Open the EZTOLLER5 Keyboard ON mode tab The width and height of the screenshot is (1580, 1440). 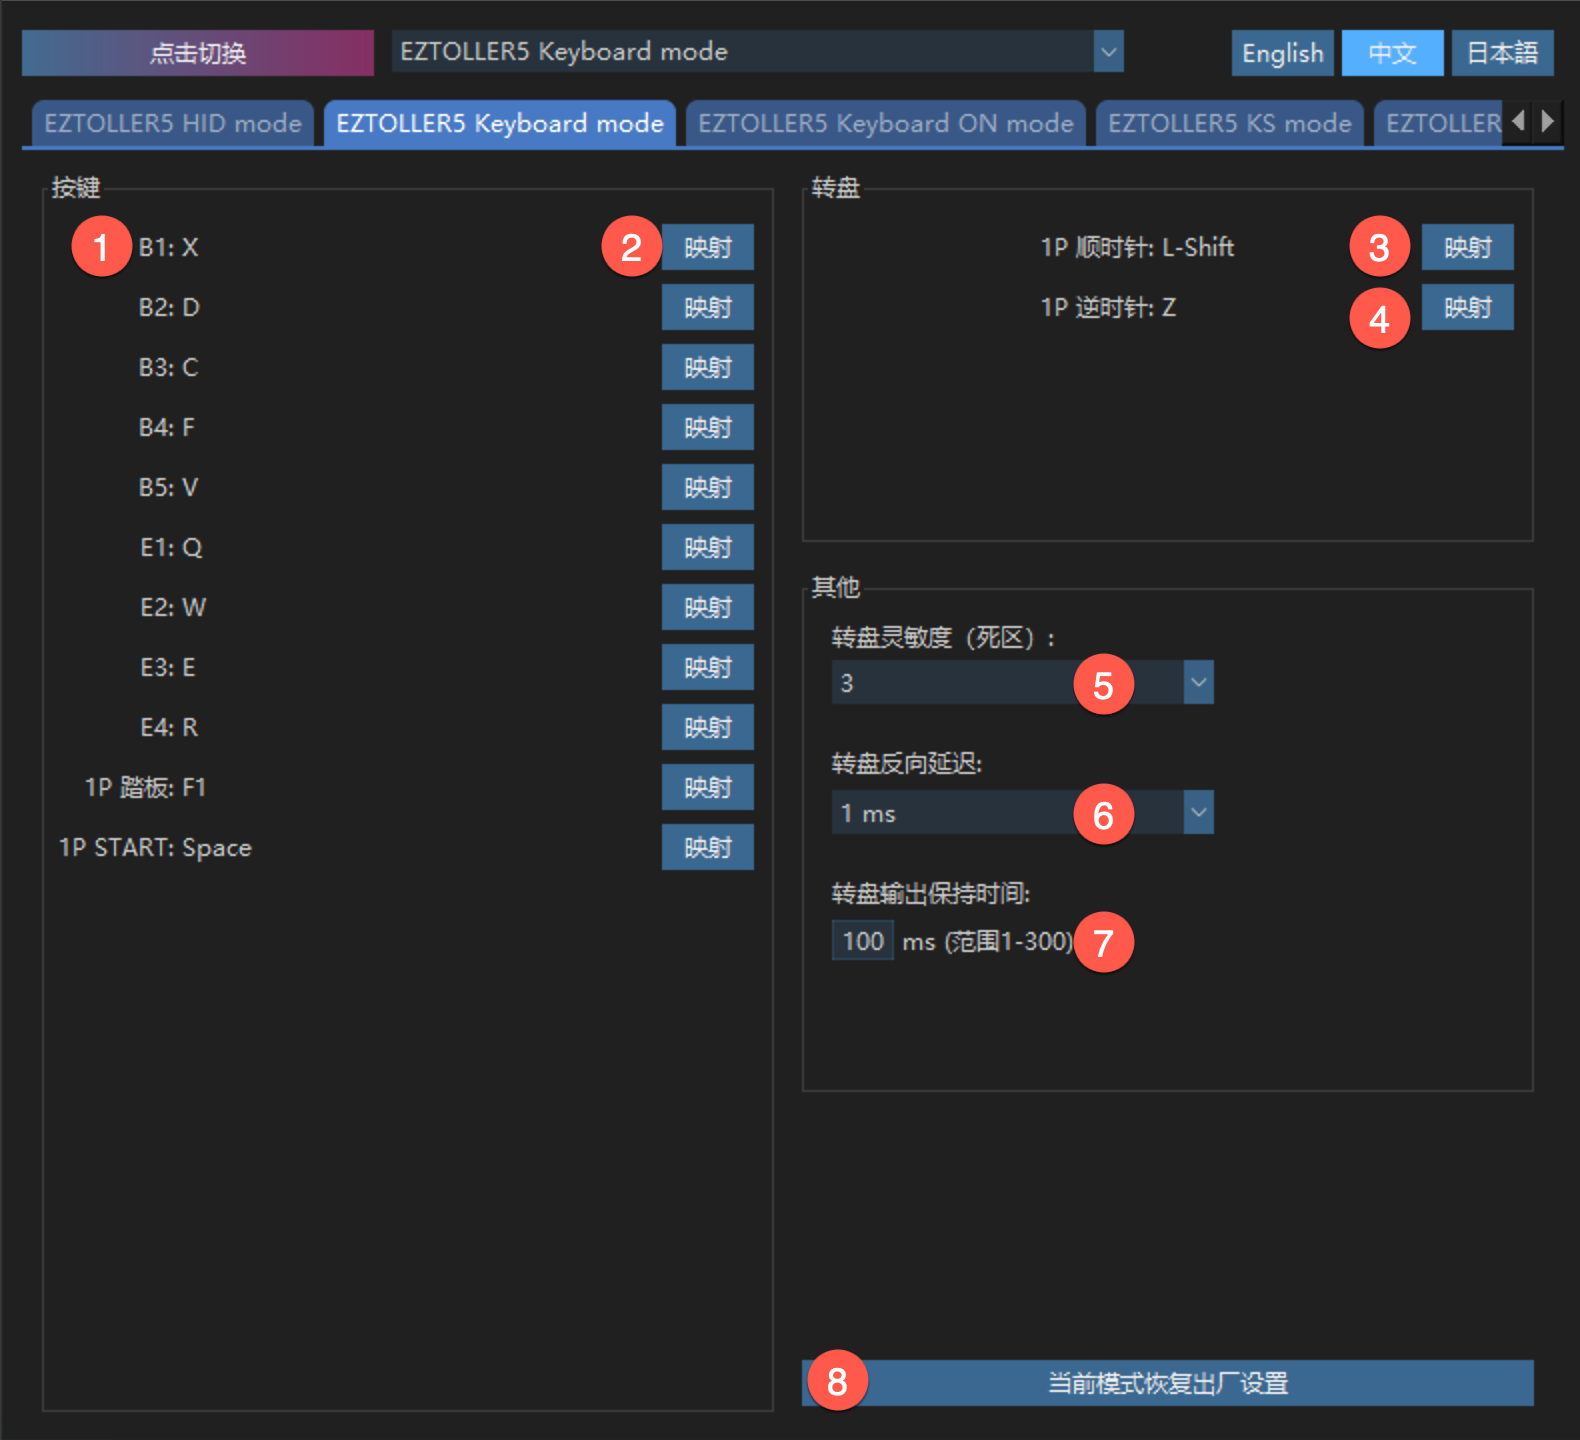tap(886, 123)
